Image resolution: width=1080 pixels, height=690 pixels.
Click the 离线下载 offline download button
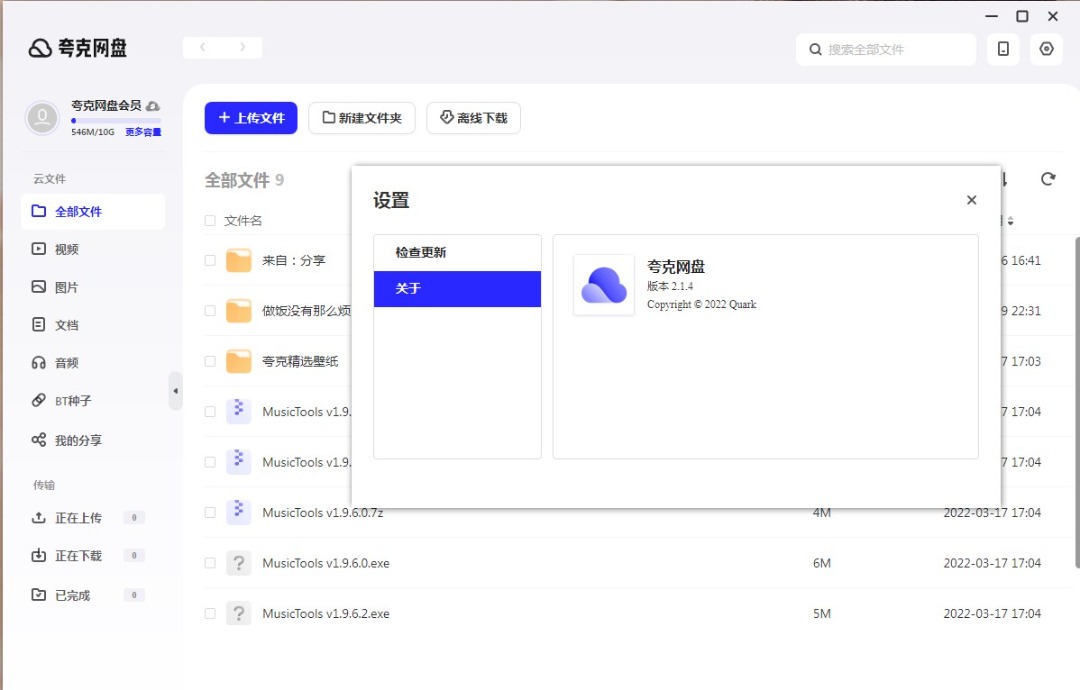(473, 118)
